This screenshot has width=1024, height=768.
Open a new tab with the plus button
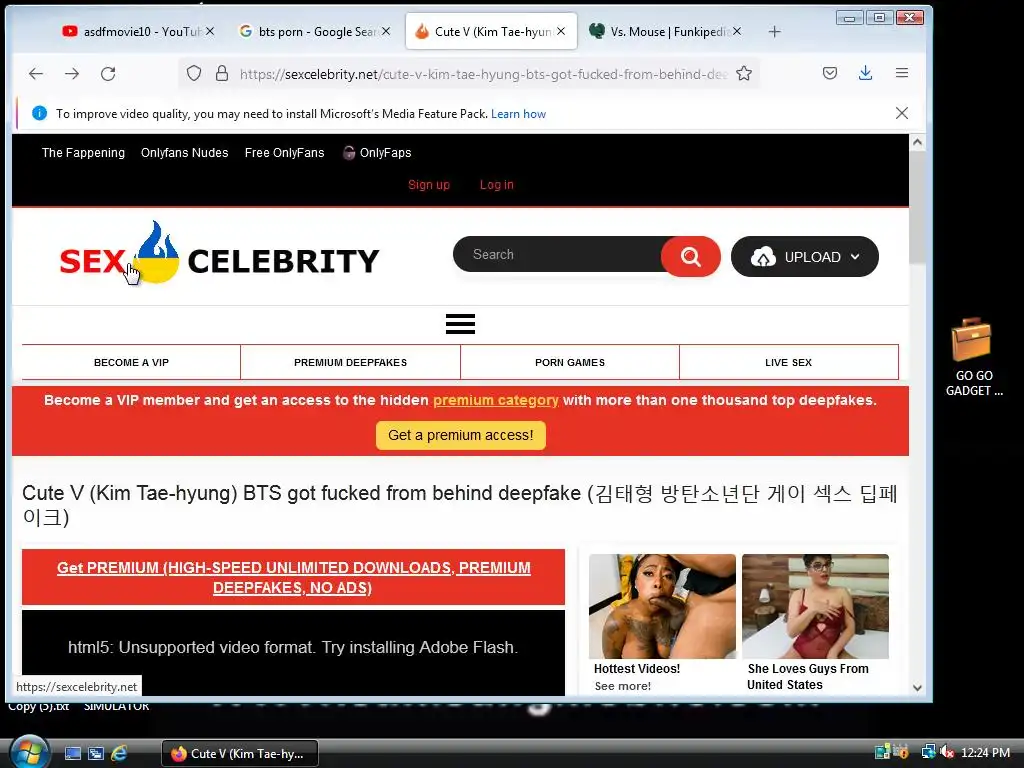click(775, 31)
